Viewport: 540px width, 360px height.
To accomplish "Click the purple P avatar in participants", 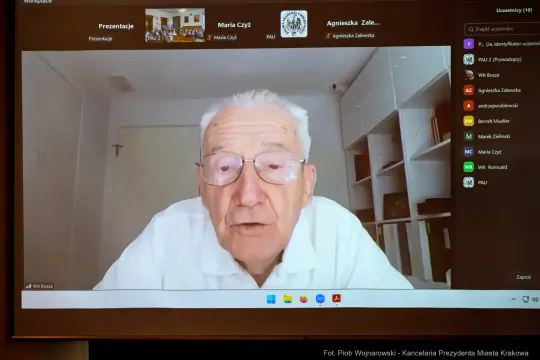I will tap(469, 44).
